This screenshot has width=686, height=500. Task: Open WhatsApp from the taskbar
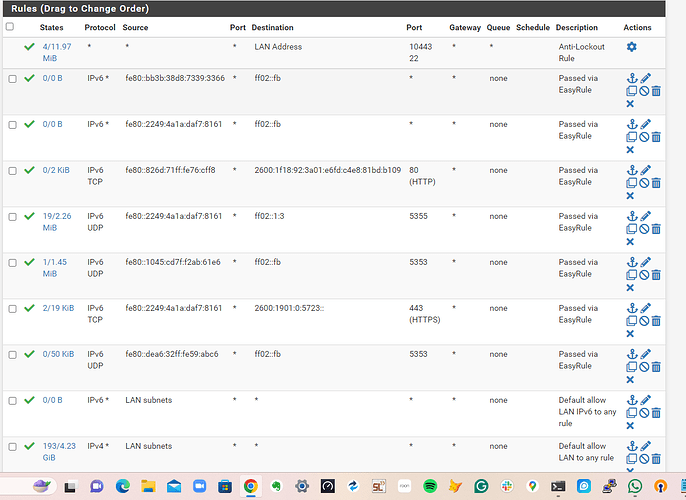pos(635,486)
